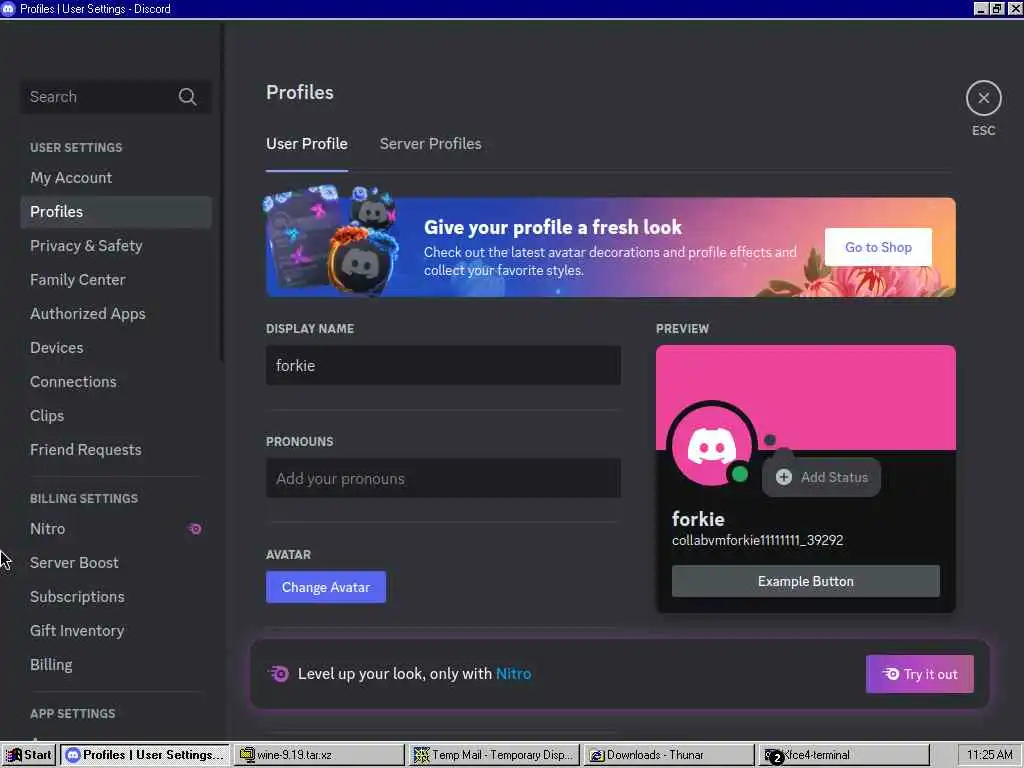Click the sidebar scrollbar thumb
The image size is (1024, 768).
click(222, 193)
